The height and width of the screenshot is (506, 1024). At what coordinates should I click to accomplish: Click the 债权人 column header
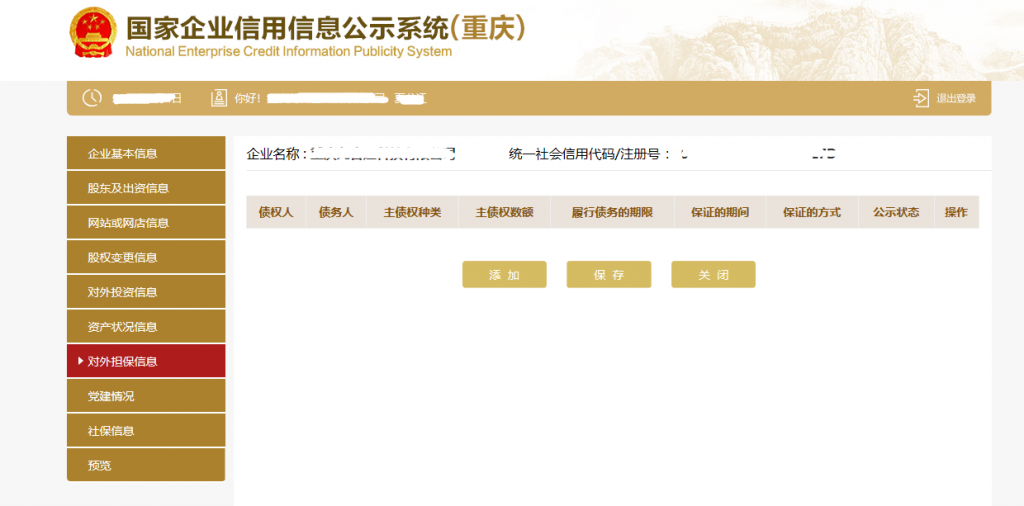[276, 212]
